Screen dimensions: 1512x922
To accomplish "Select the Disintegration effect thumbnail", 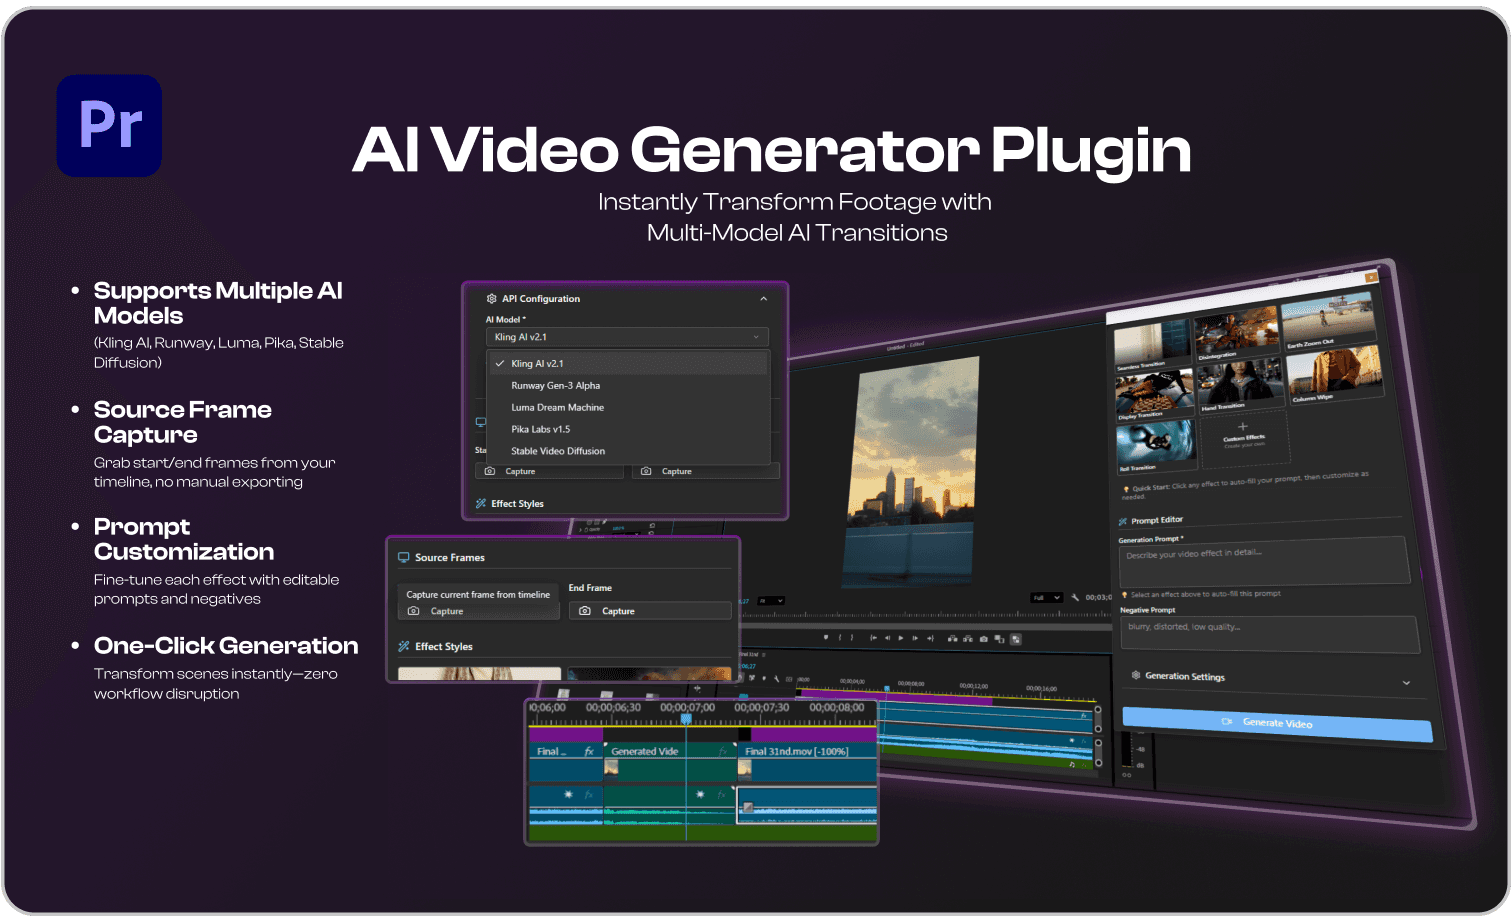I will 1236,334.
